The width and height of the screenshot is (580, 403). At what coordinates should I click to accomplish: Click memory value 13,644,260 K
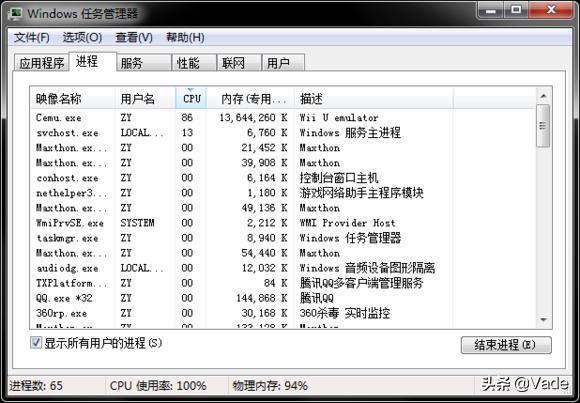tap(253, 118)
